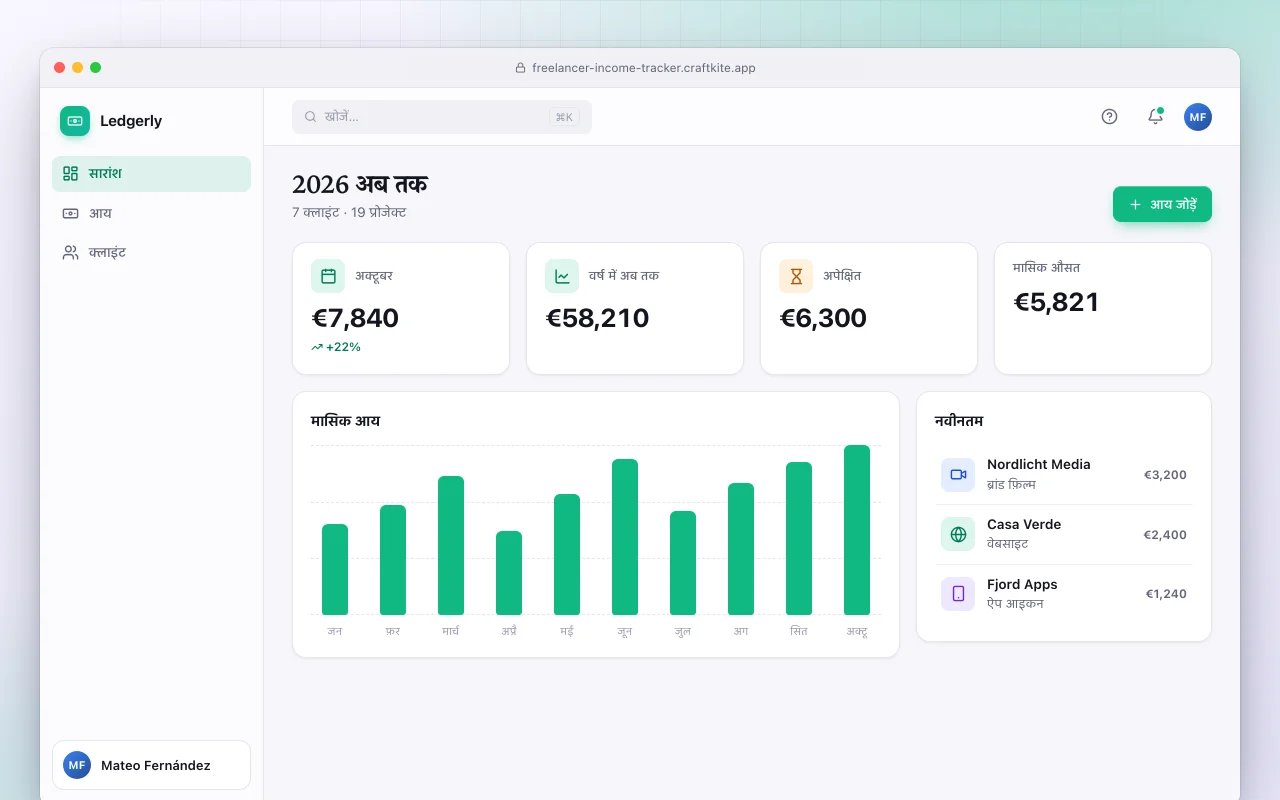Click the URL freelancer-income-tracker.craftkite.app
Screen dimensions: 1280x800
[644, 68]
